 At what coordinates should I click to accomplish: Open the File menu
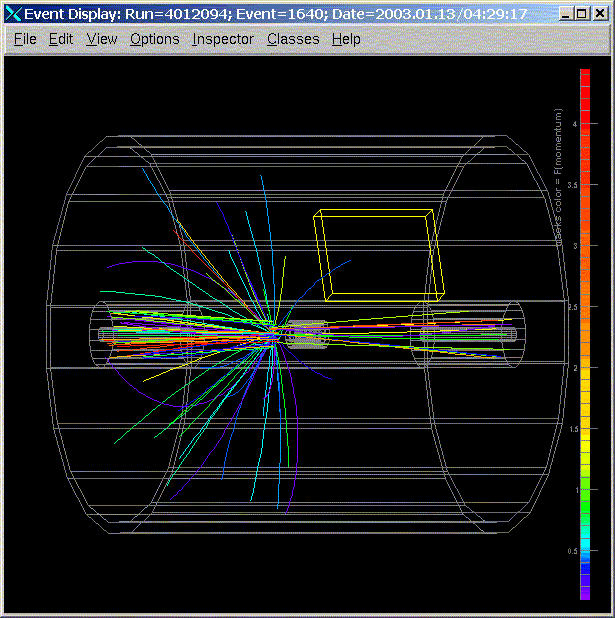coord(25,39)
